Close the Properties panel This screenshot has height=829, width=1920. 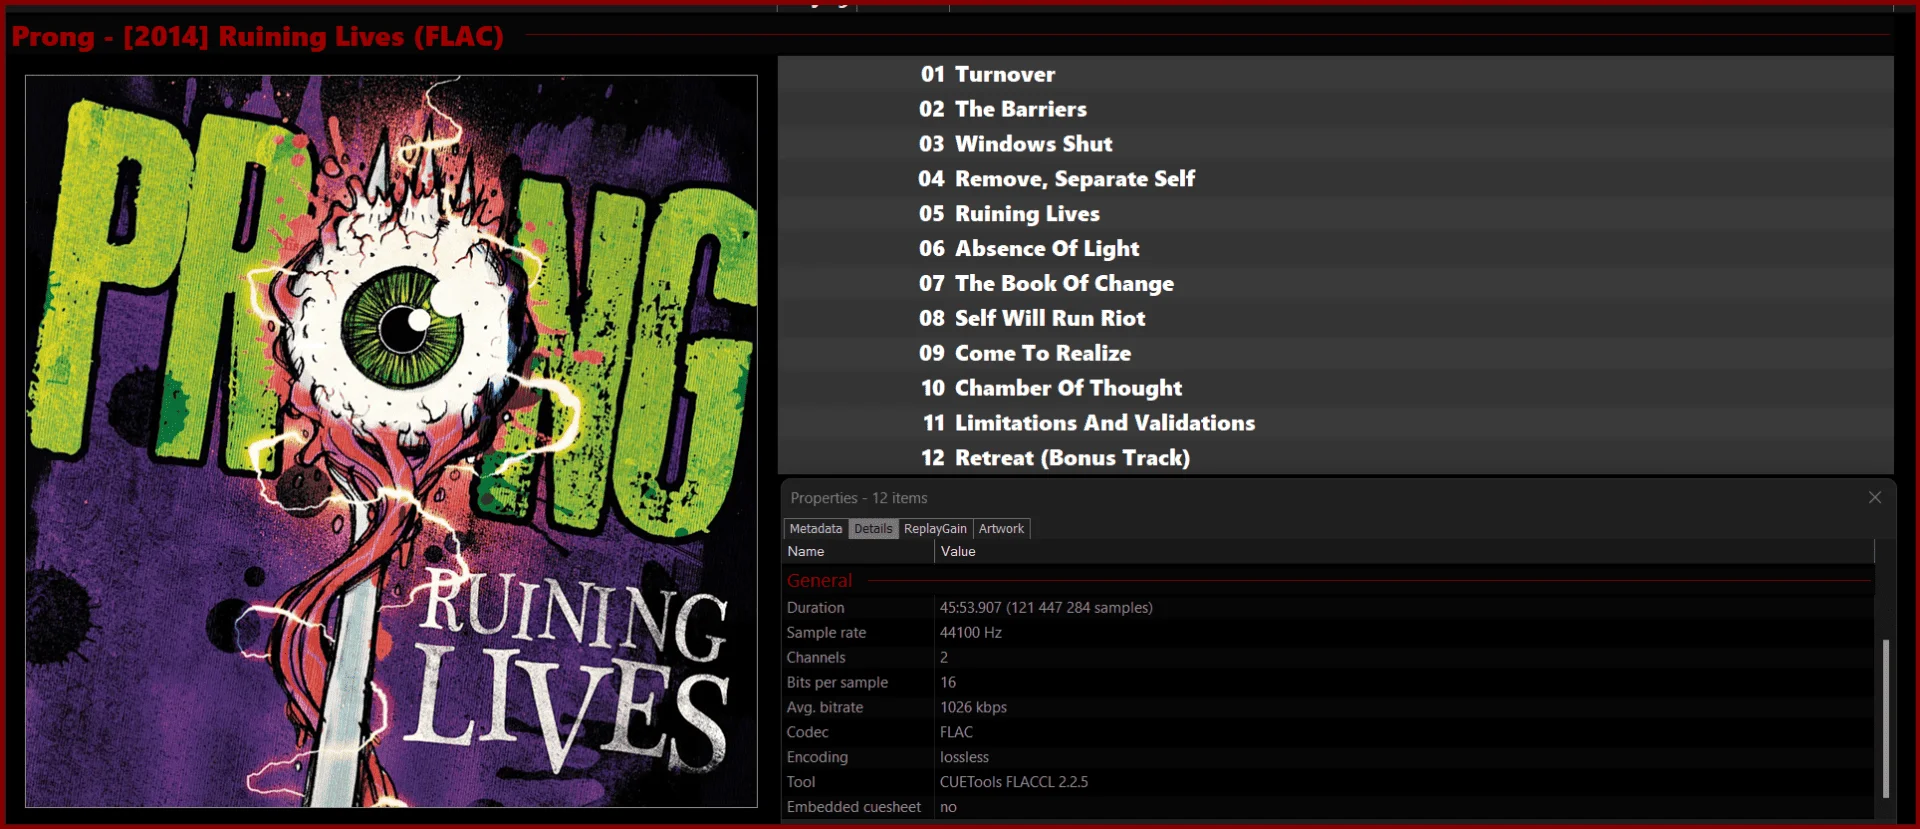click(x=1875, y=497)
